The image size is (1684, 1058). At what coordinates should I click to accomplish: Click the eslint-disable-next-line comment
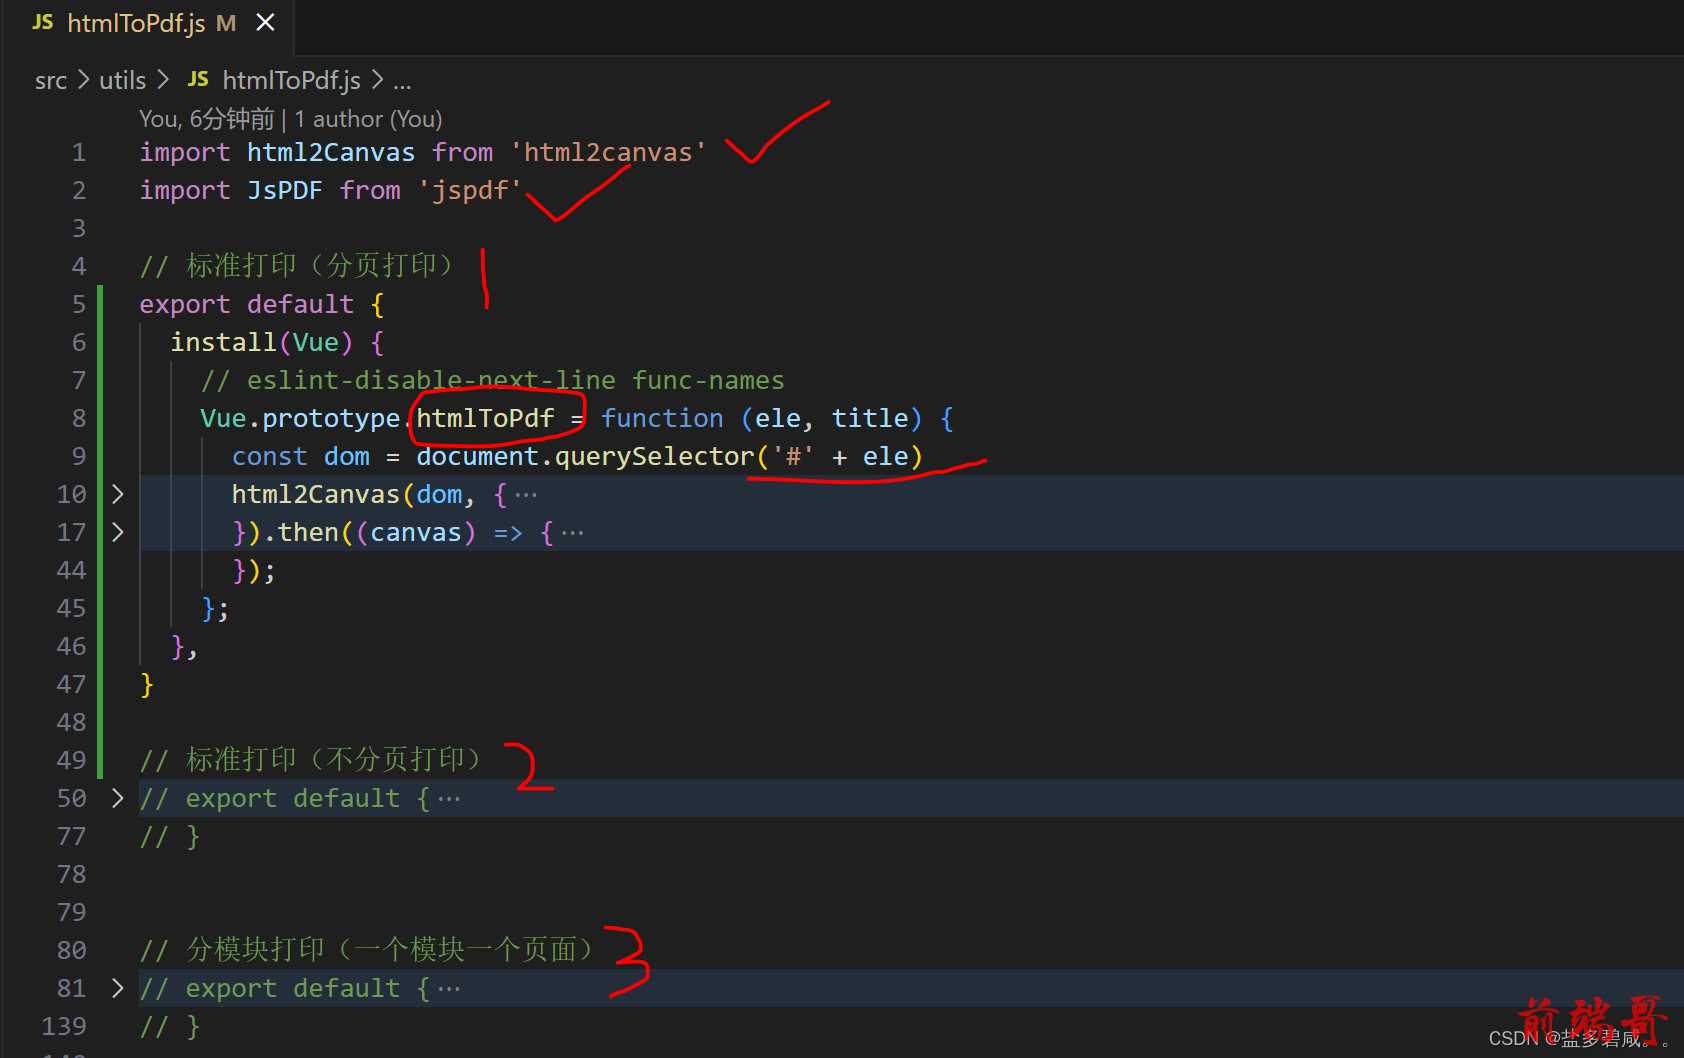point(492,381)
